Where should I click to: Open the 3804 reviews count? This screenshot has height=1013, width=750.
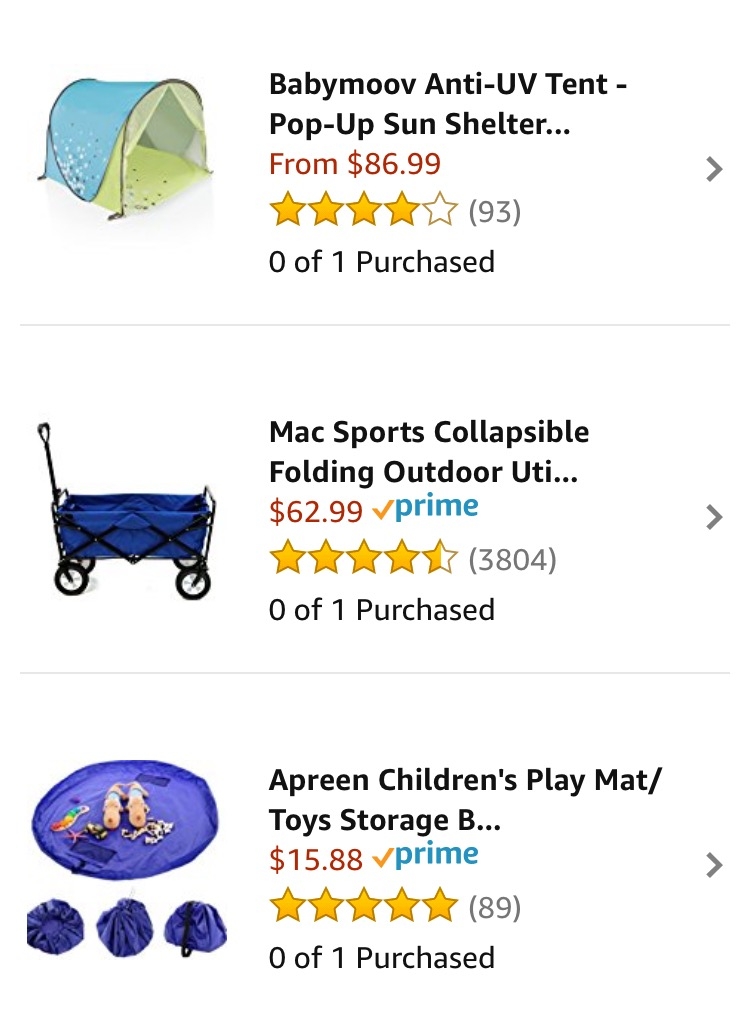click(512, 559)
